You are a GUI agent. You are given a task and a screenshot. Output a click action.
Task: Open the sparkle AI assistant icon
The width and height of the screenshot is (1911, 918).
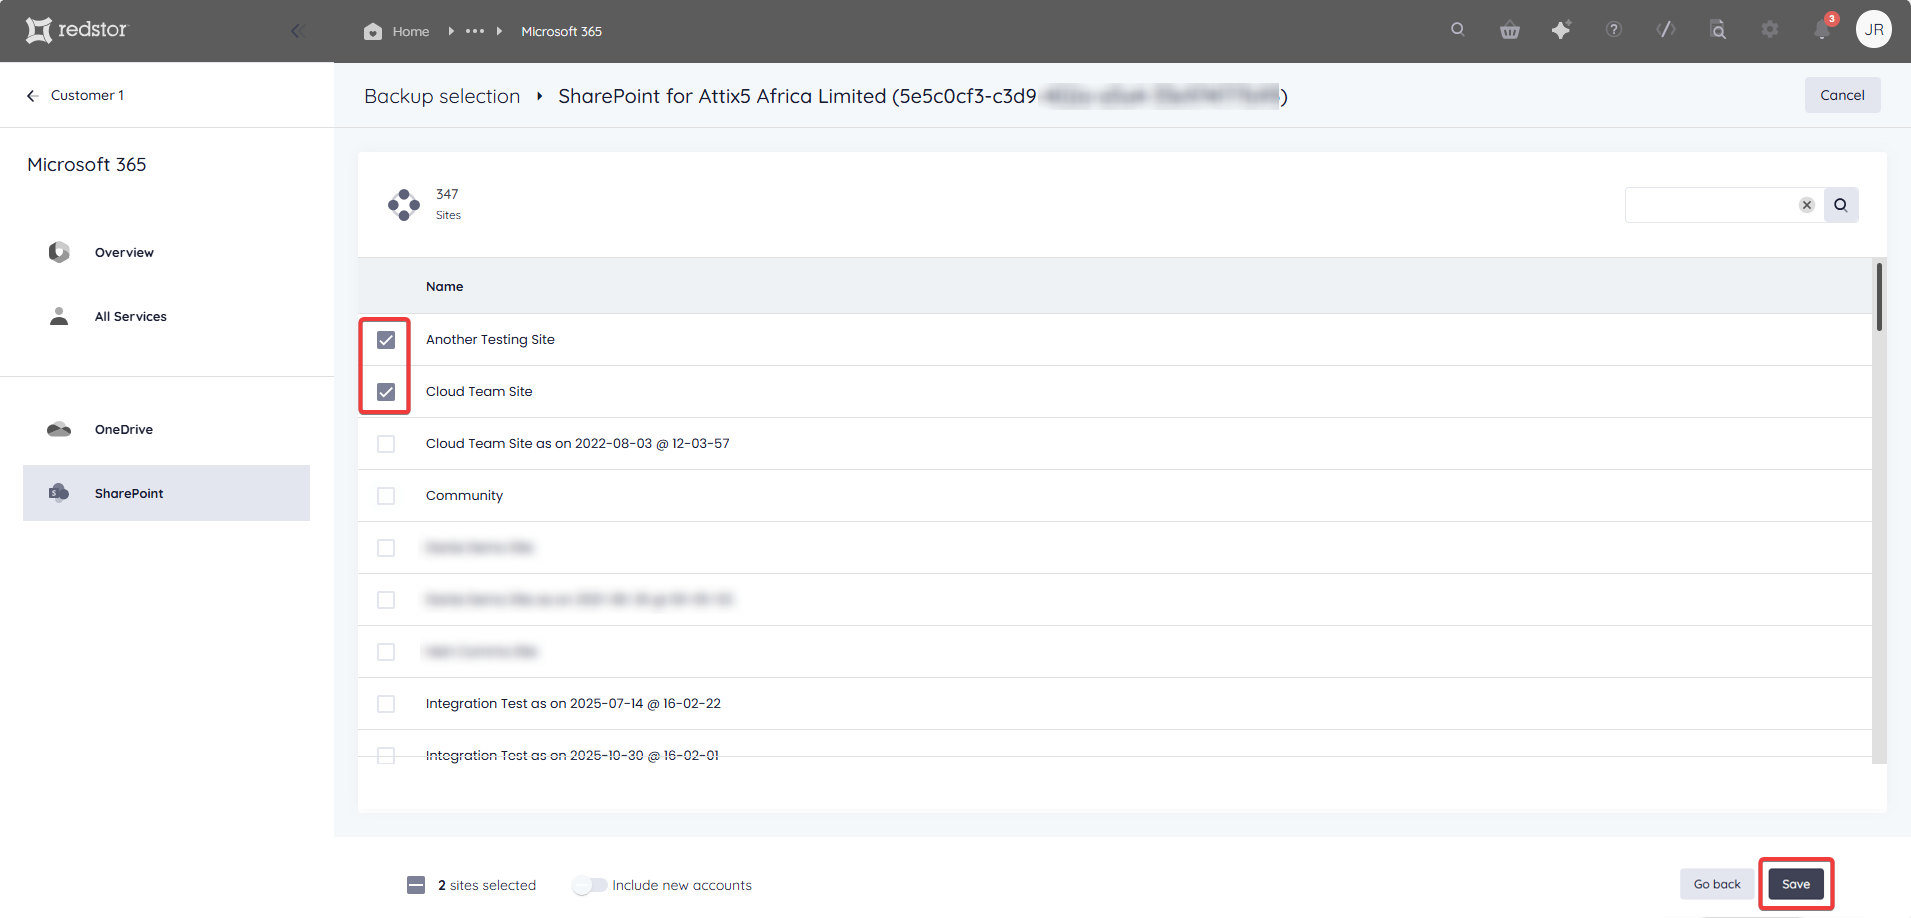1561,30
